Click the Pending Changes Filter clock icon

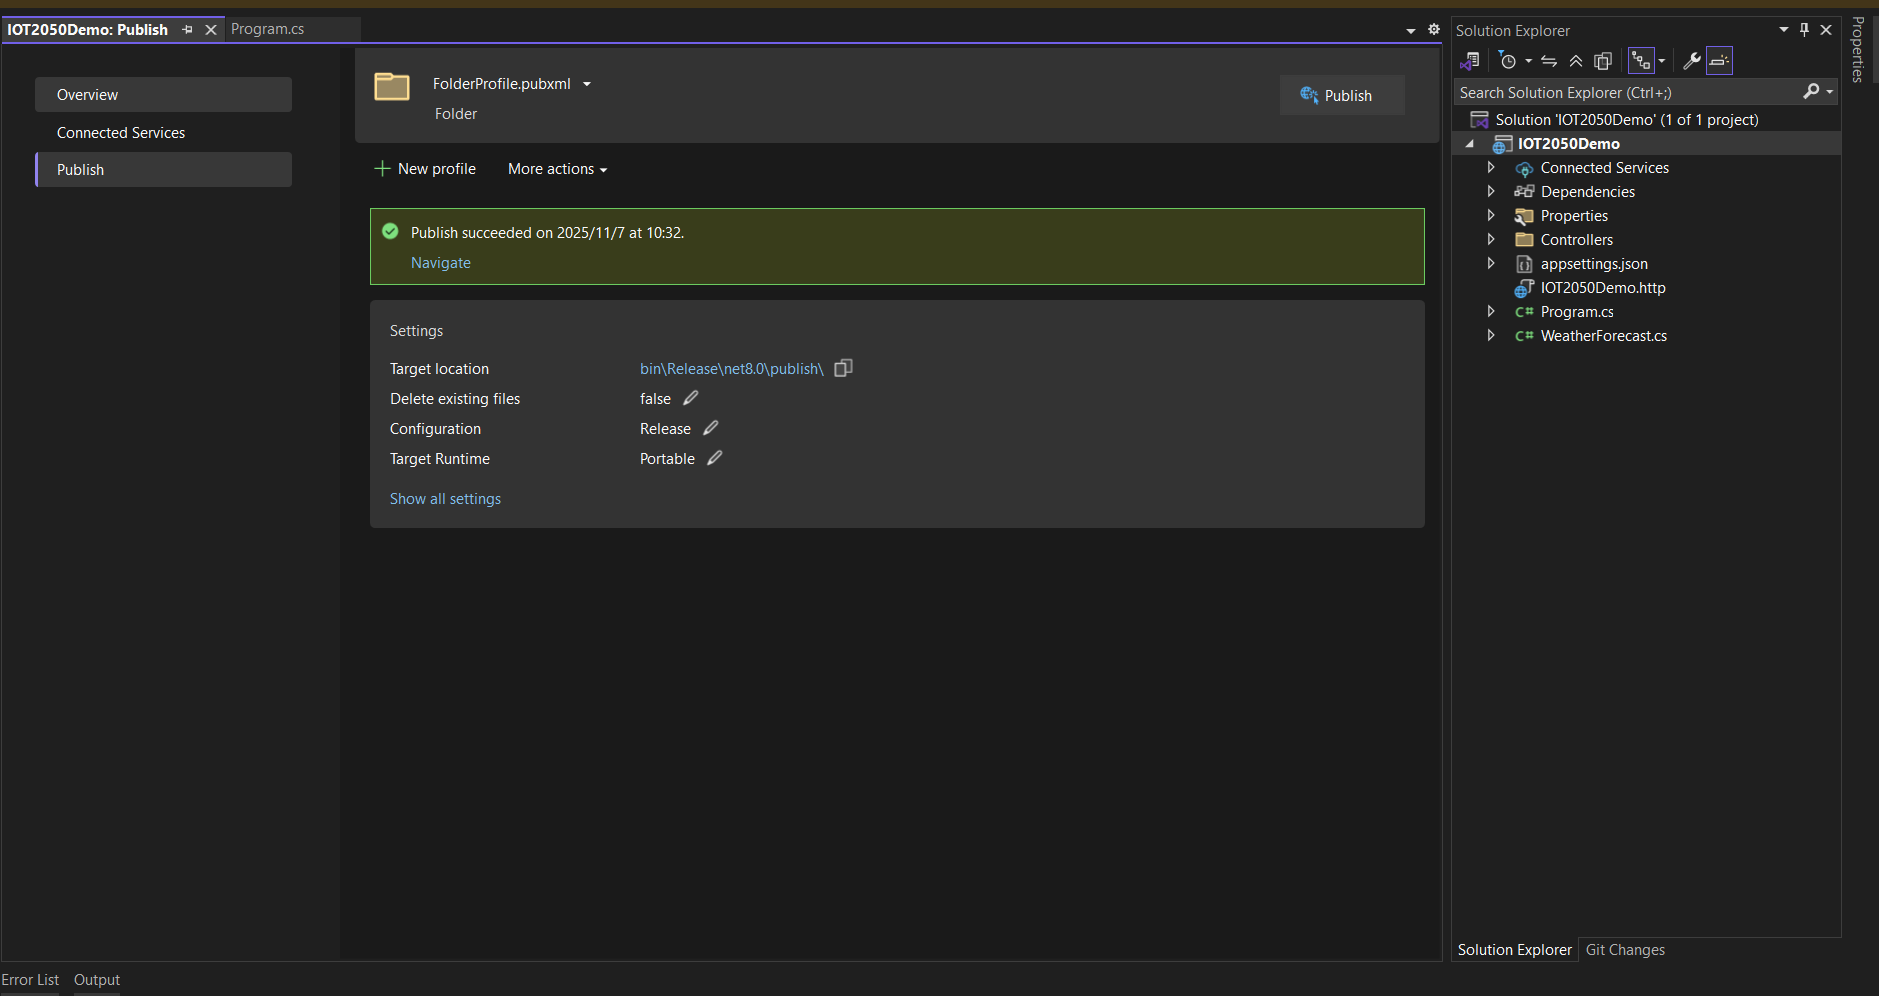pyautogui.click(x=1508, y=61)
